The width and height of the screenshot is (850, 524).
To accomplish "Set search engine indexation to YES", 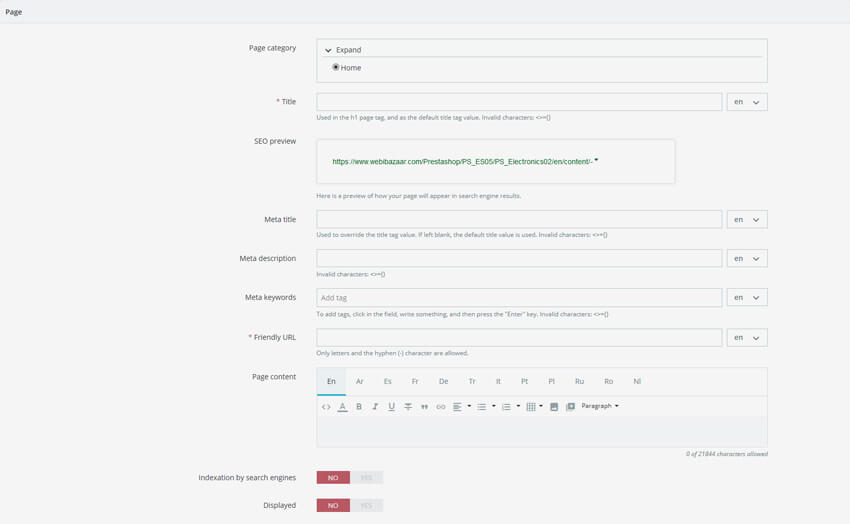I will 366,477.
